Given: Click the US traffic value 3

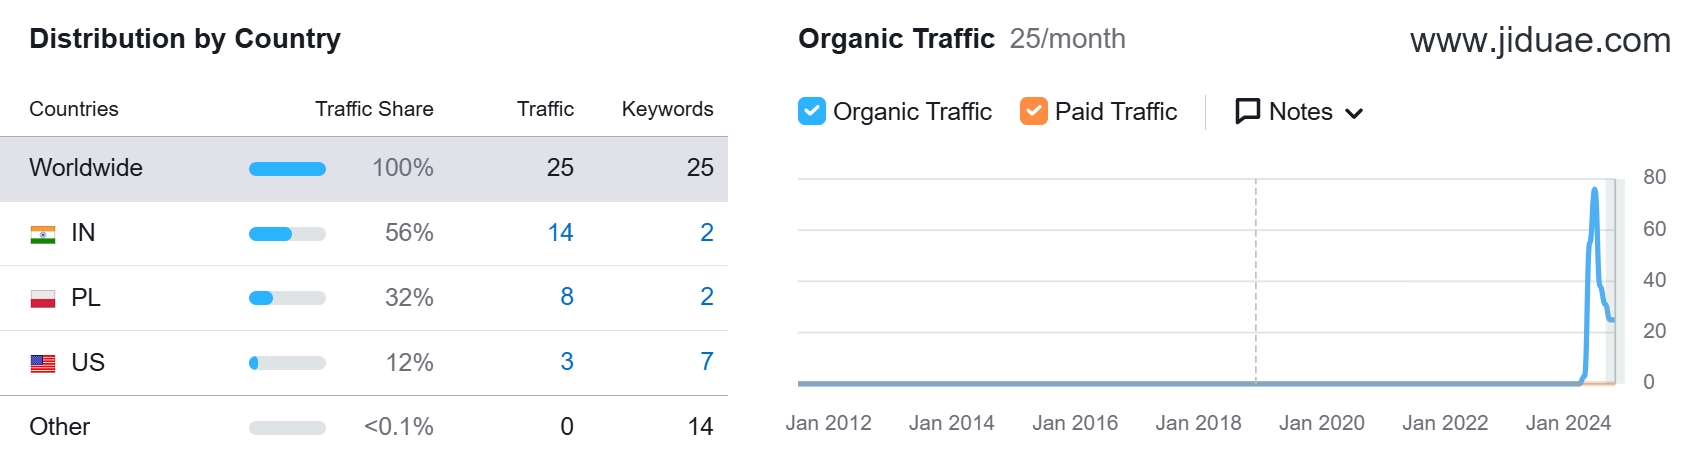Looking at the screenshot, I should click(567, 362).
